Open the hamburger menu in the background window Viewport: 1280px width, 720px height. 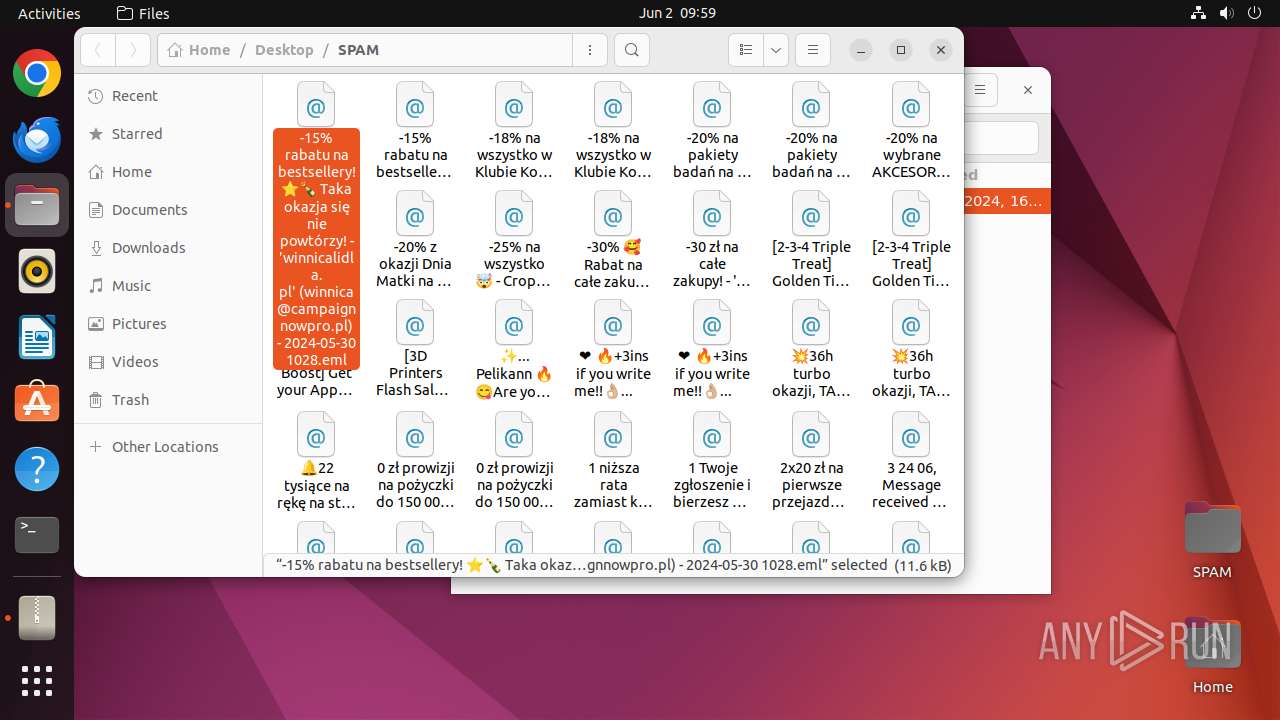980,90
